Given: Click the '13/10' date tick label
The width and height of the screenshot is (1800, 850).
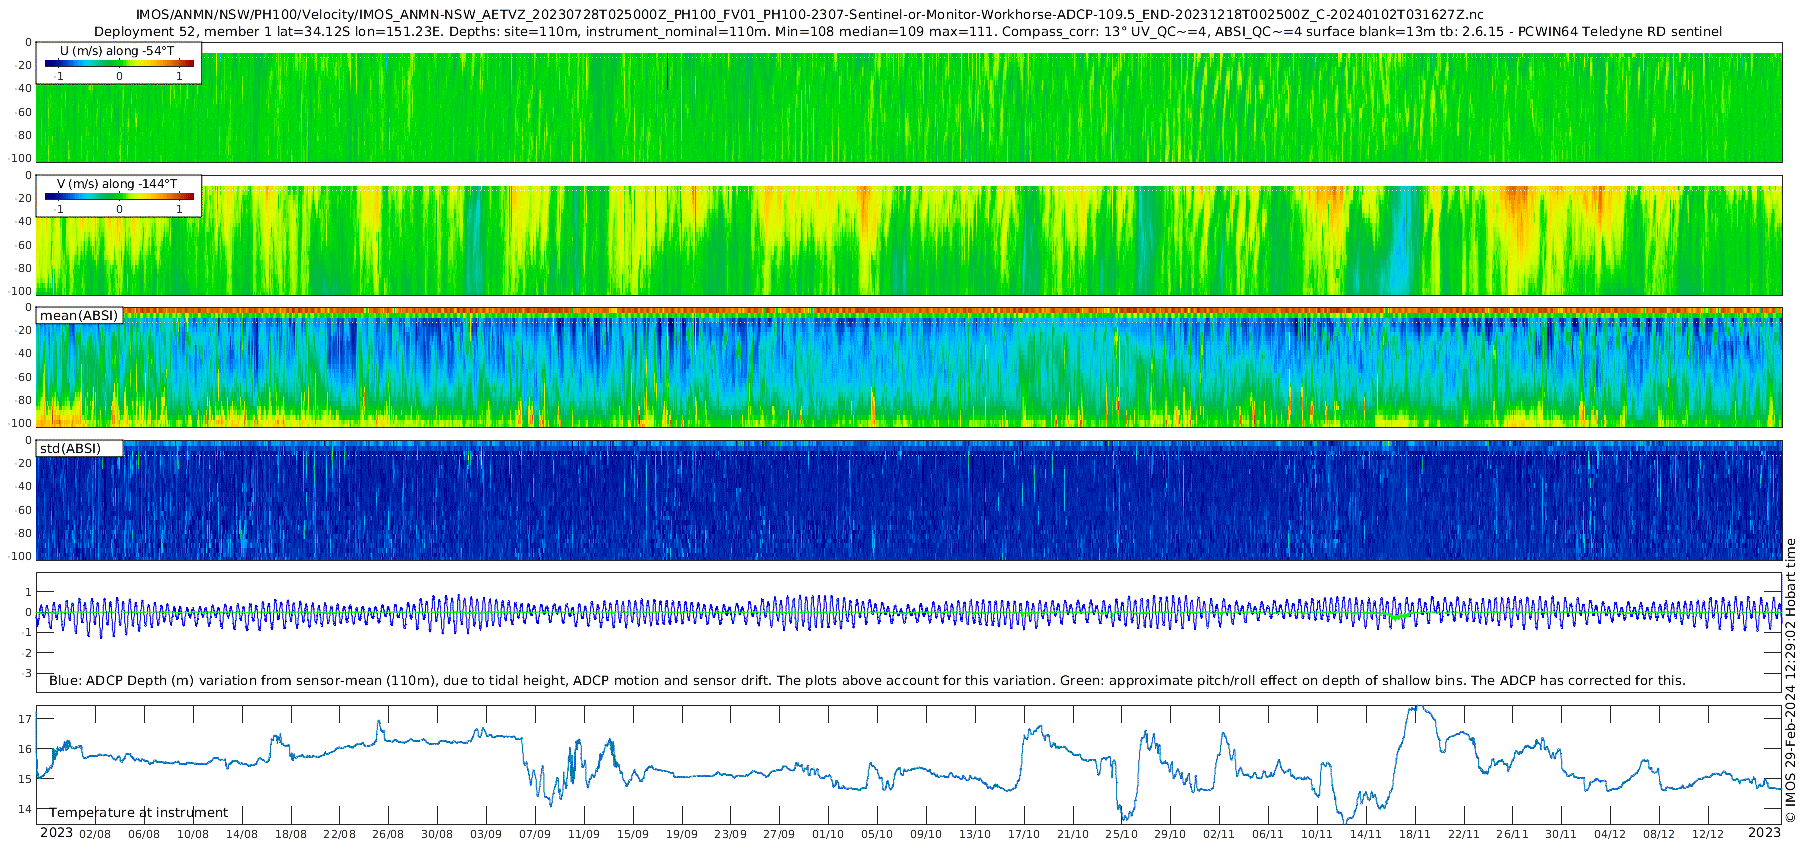Looking at the screenshot, I should pyautogui.click(x=975, y=834).
